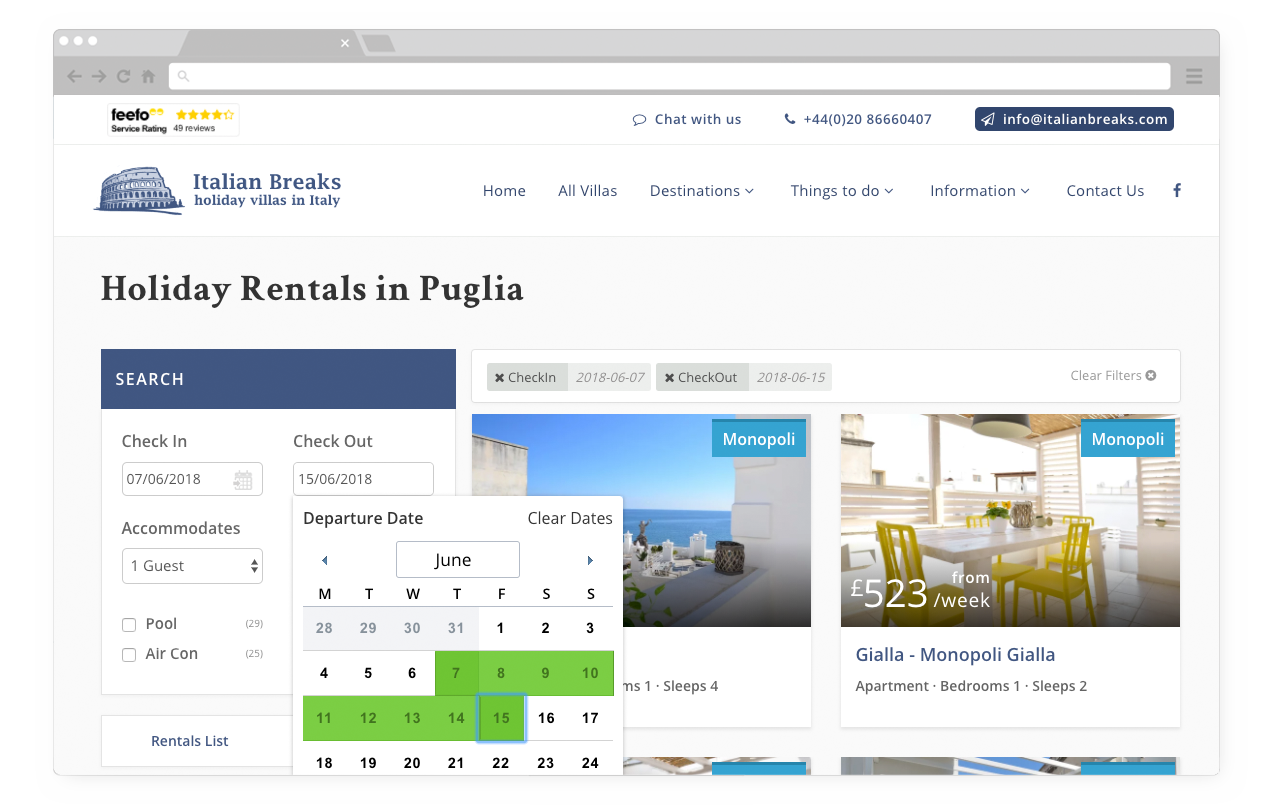Select June 24 in the calendar
The width and height of the screenshot is (1273, 807).
coord(590,763)
